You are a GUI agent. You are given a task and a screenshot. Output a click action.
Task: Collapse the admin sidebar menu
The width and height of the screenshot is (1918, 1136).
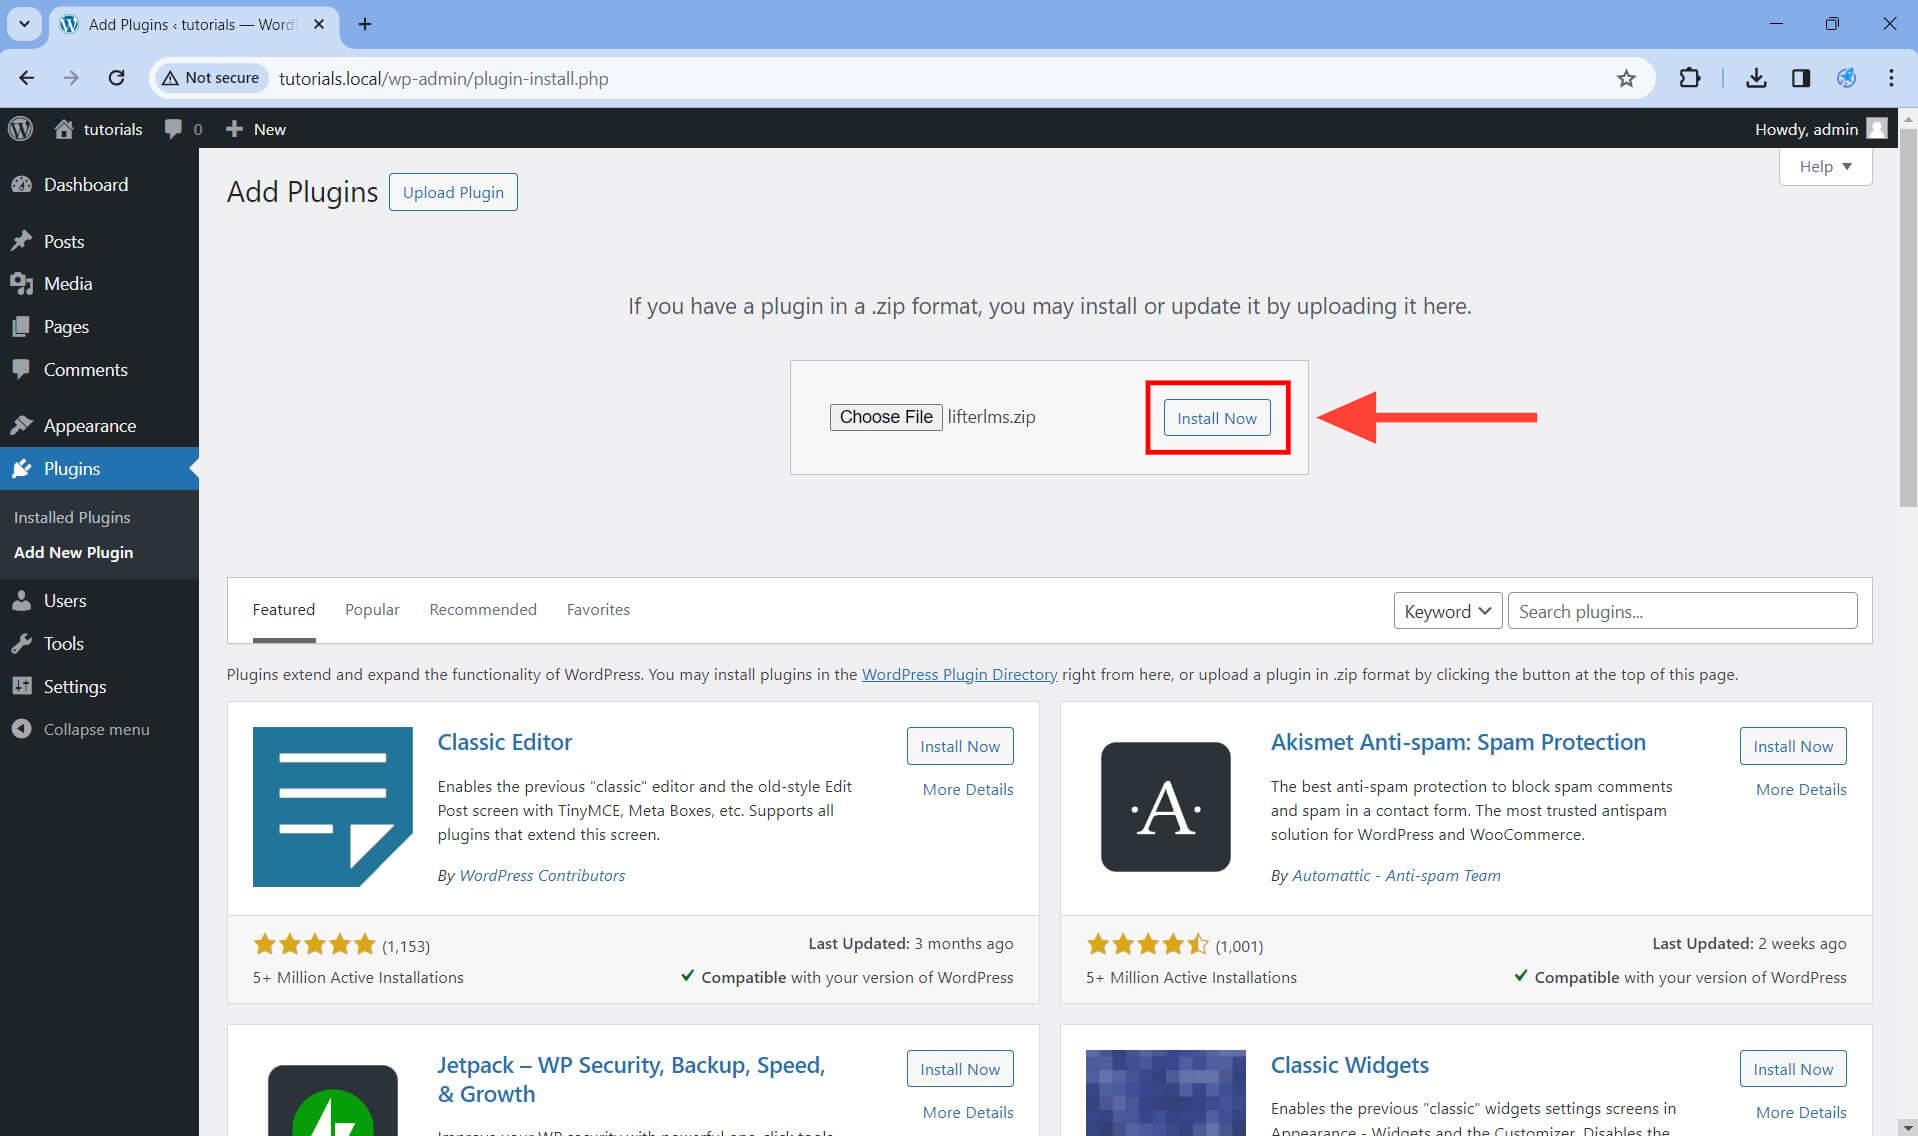click(x=94, y=729)
